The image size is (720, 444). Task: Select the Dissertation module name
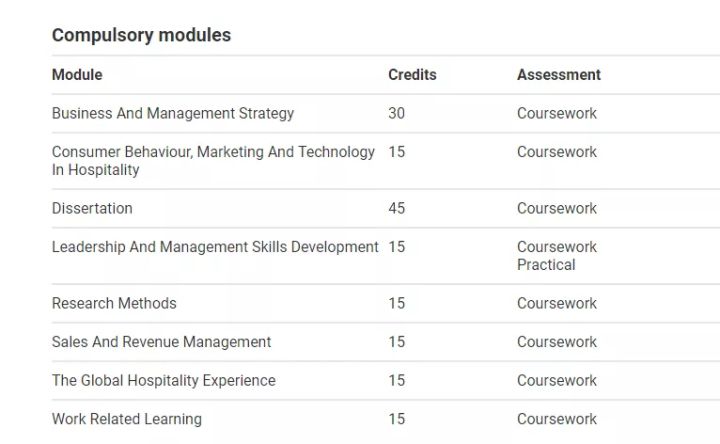pos(92,209)
